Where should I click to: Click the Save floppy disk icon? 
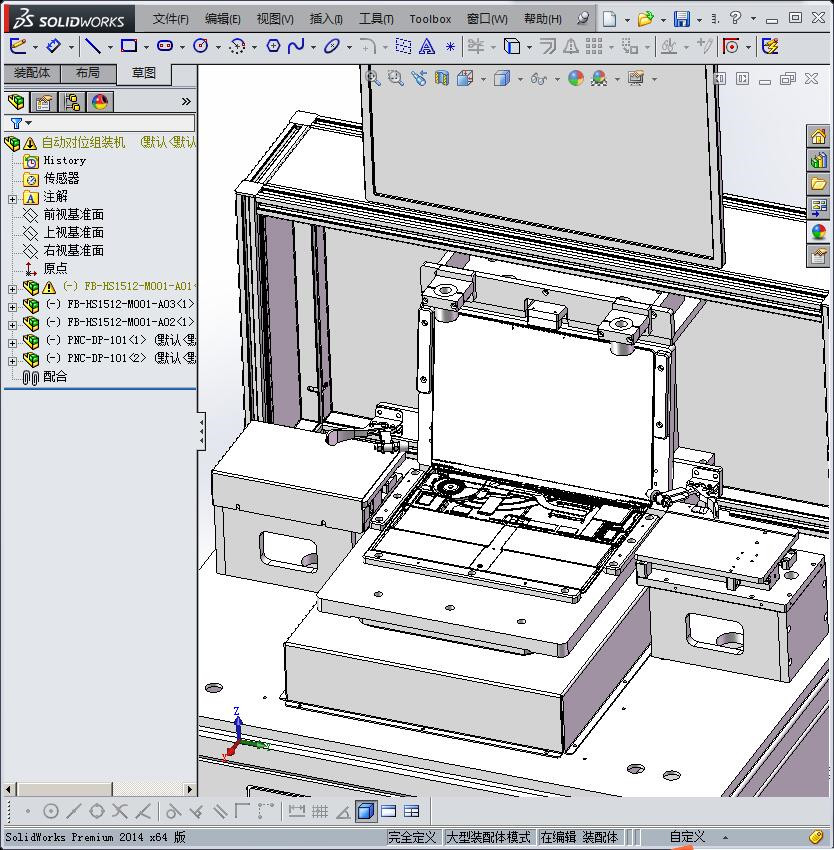(x=682, y=19)
